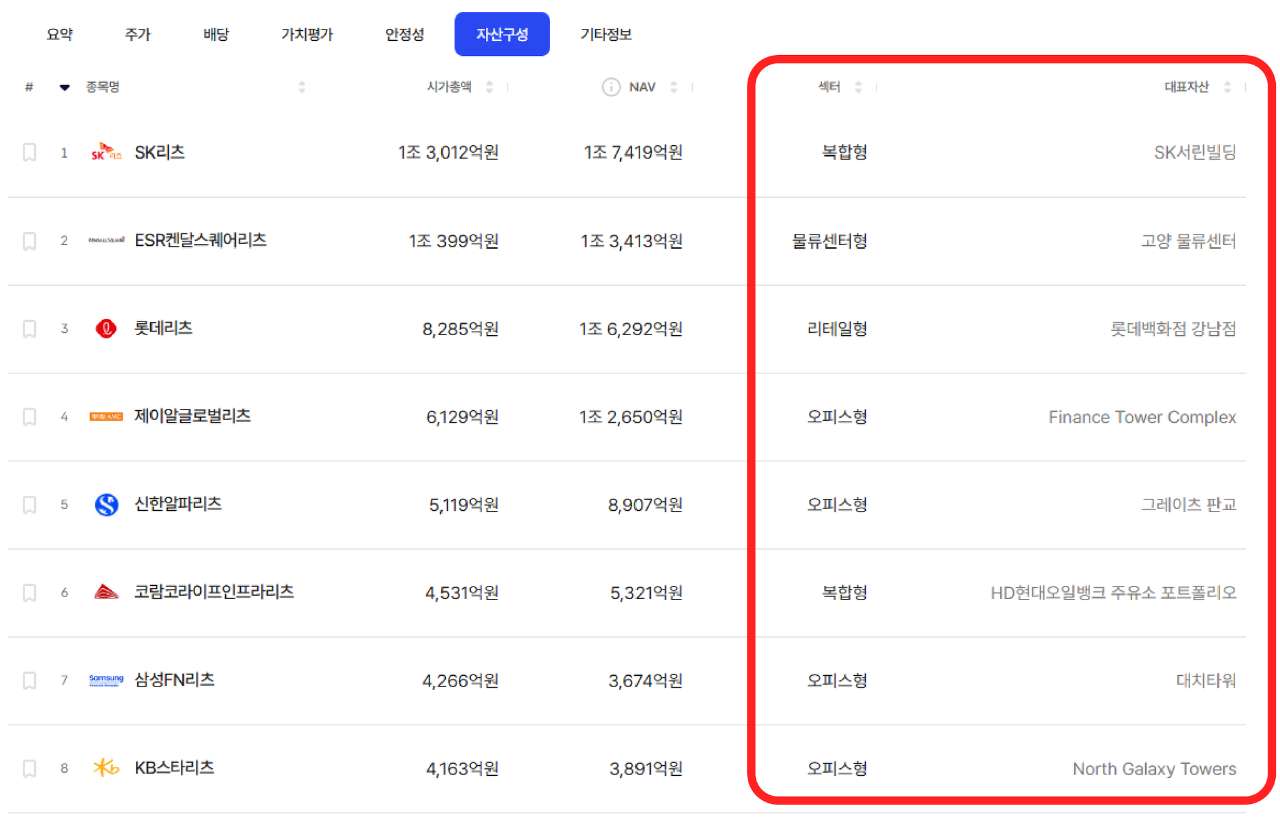This screenshot has width=1280, height=821.
Task: Click the 제이알글로벌리츠 orange logo icon
Action: [106, 417]
